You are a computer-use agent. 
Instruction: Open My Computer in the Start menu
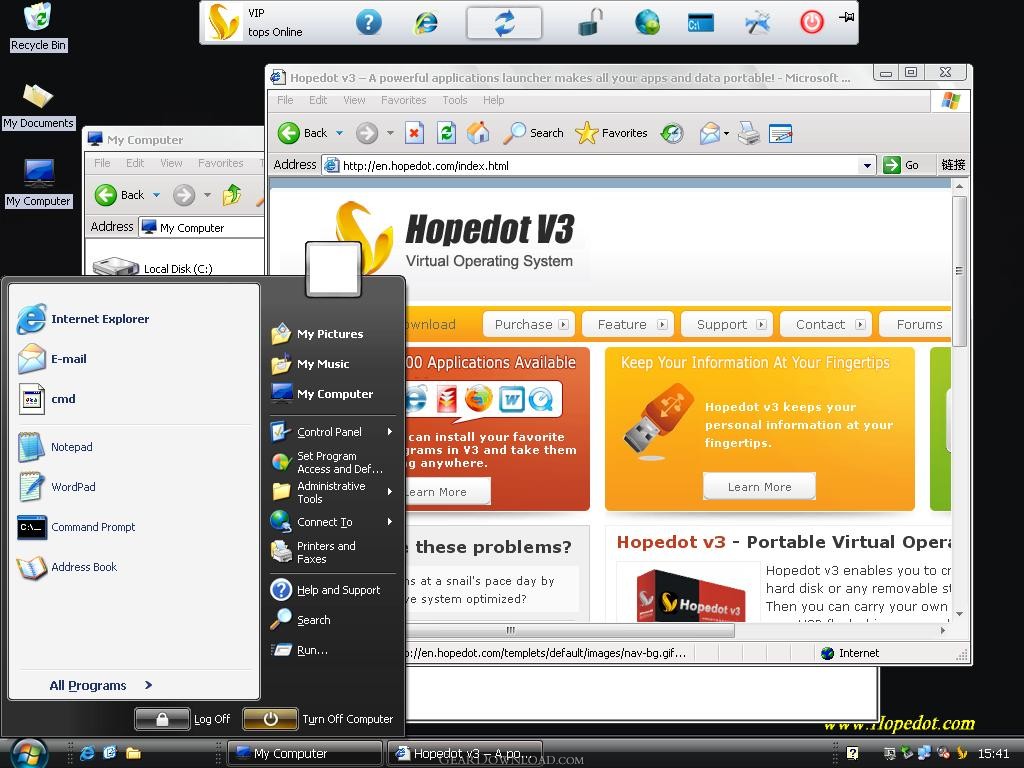[x=322, y=394]
